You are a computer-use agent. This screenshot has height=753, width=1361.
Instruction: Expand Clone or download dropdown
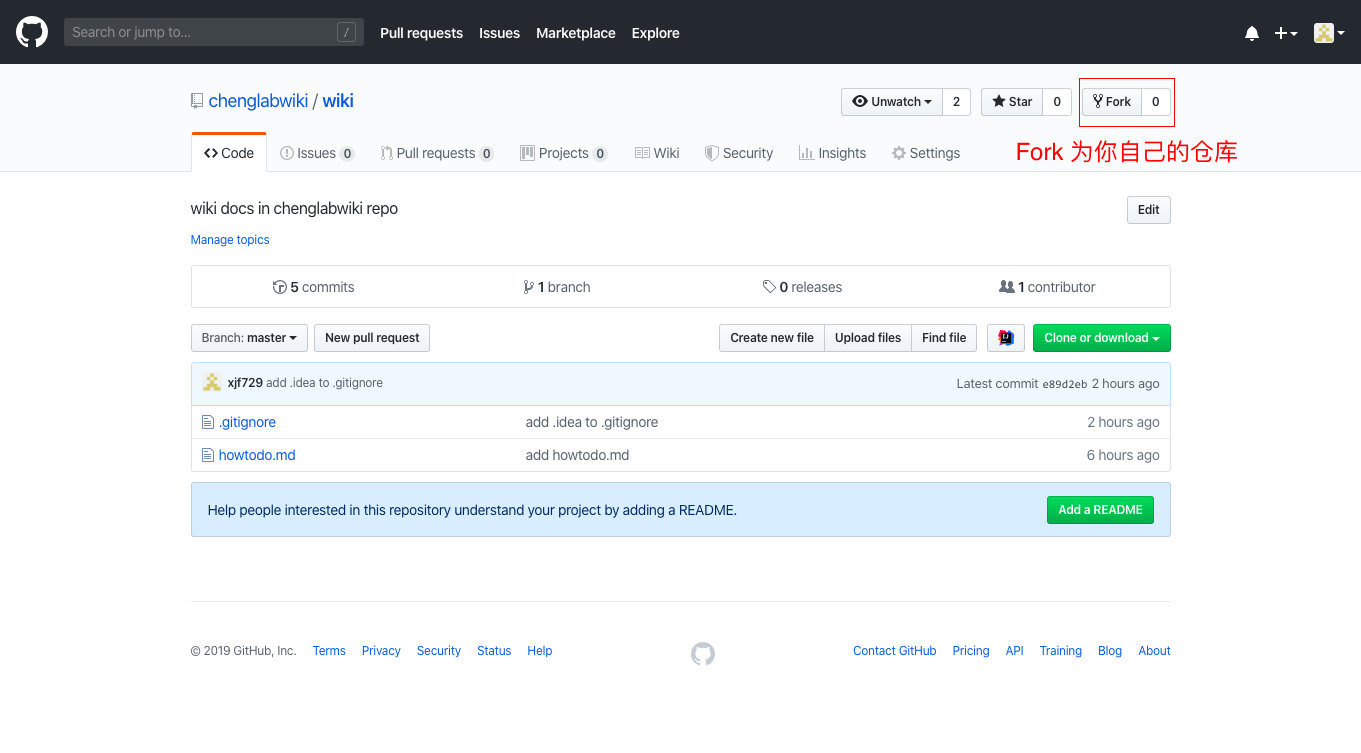pyautogui.click(x=1102, y=338)
